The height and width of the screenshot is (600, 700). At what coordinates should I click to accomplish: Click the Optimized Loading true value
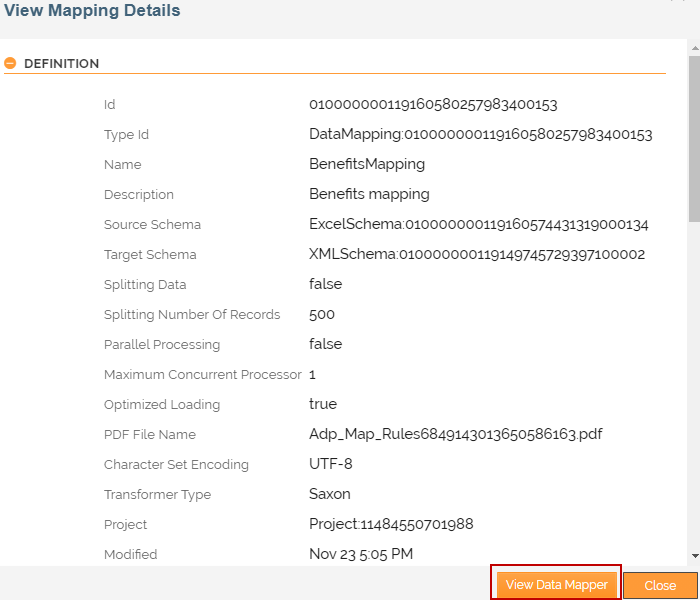(323, 404)
